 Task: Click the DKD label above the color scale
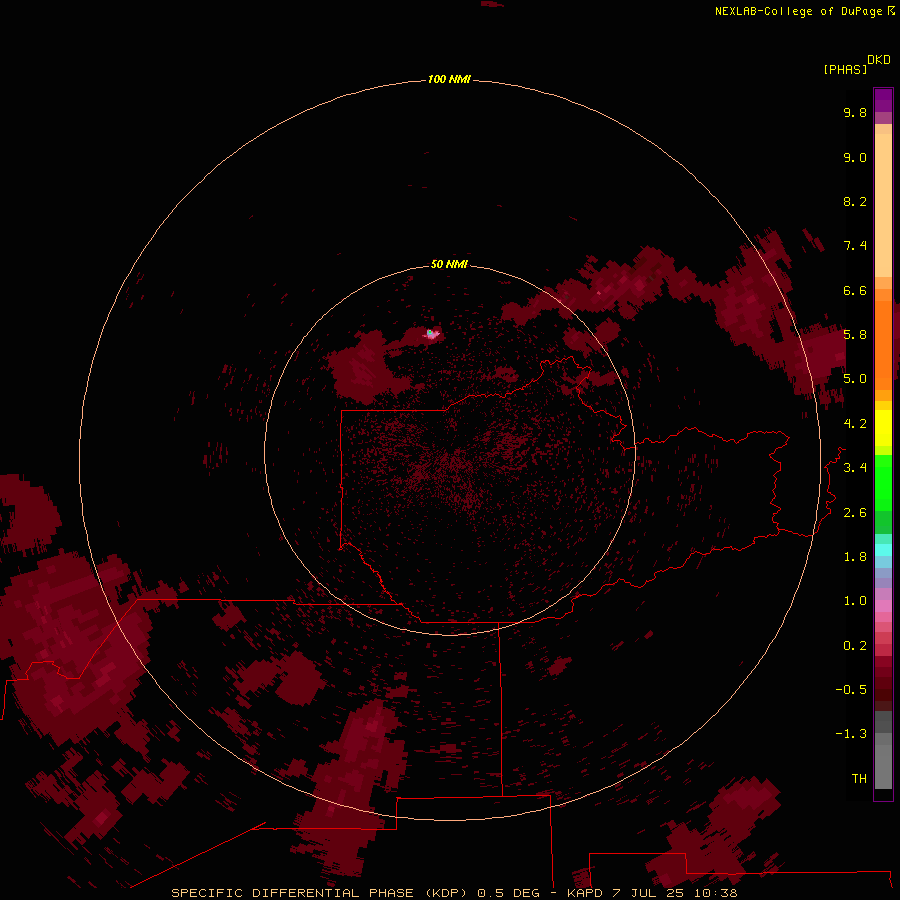coord(878,60)
